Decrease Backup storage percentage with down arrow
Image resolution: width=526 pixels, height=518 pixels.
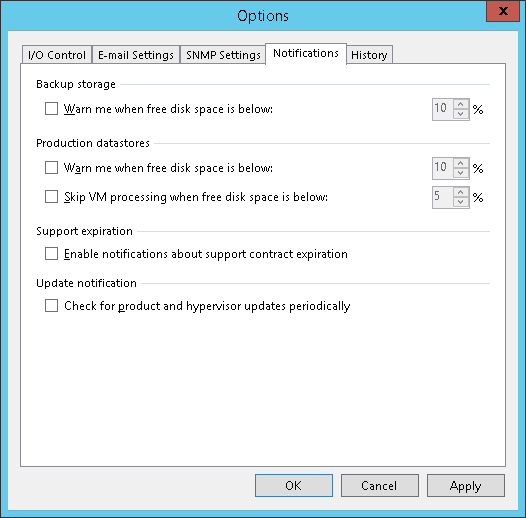[x=461, y=114]
